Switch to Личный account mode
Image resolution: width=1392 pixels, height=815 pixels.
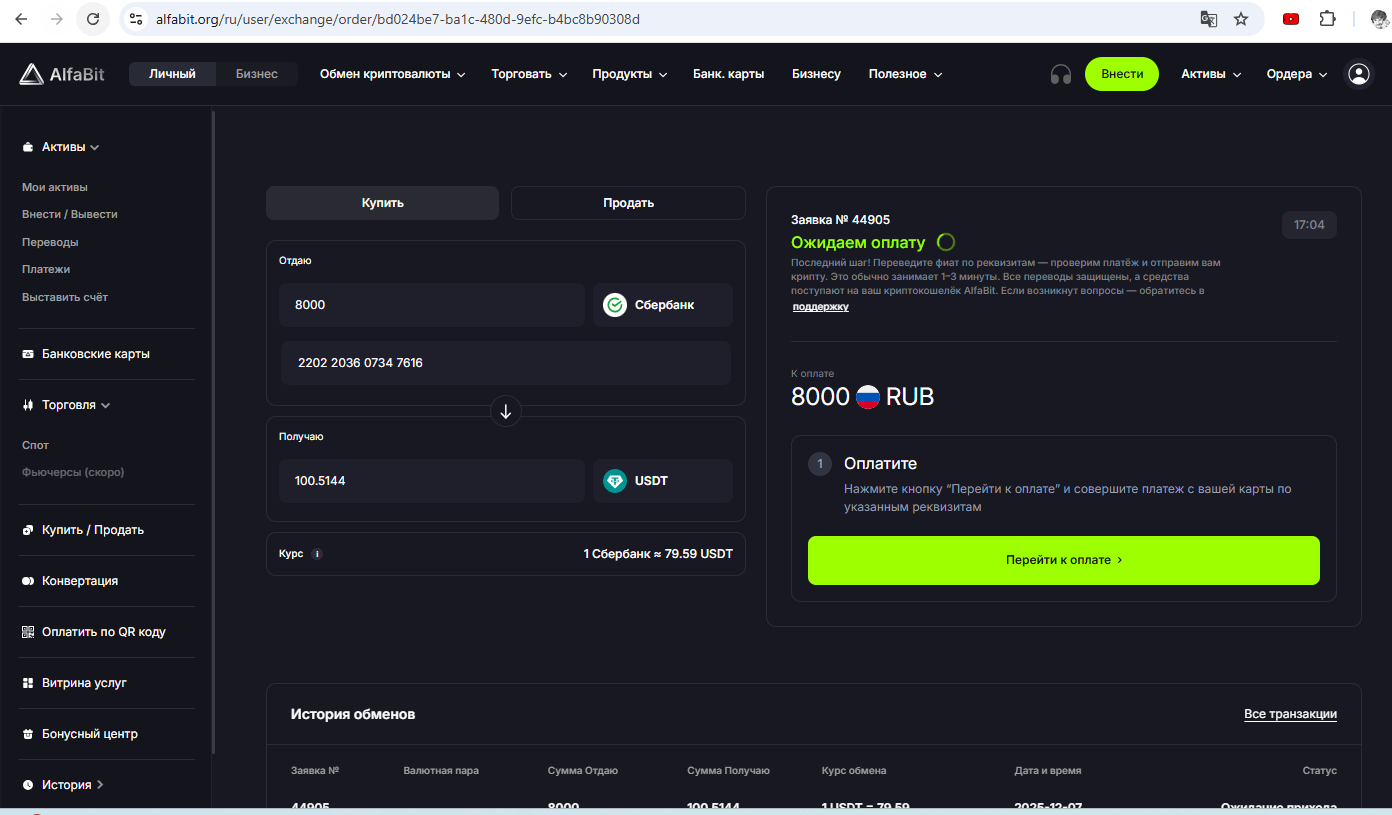pos(172,74)
